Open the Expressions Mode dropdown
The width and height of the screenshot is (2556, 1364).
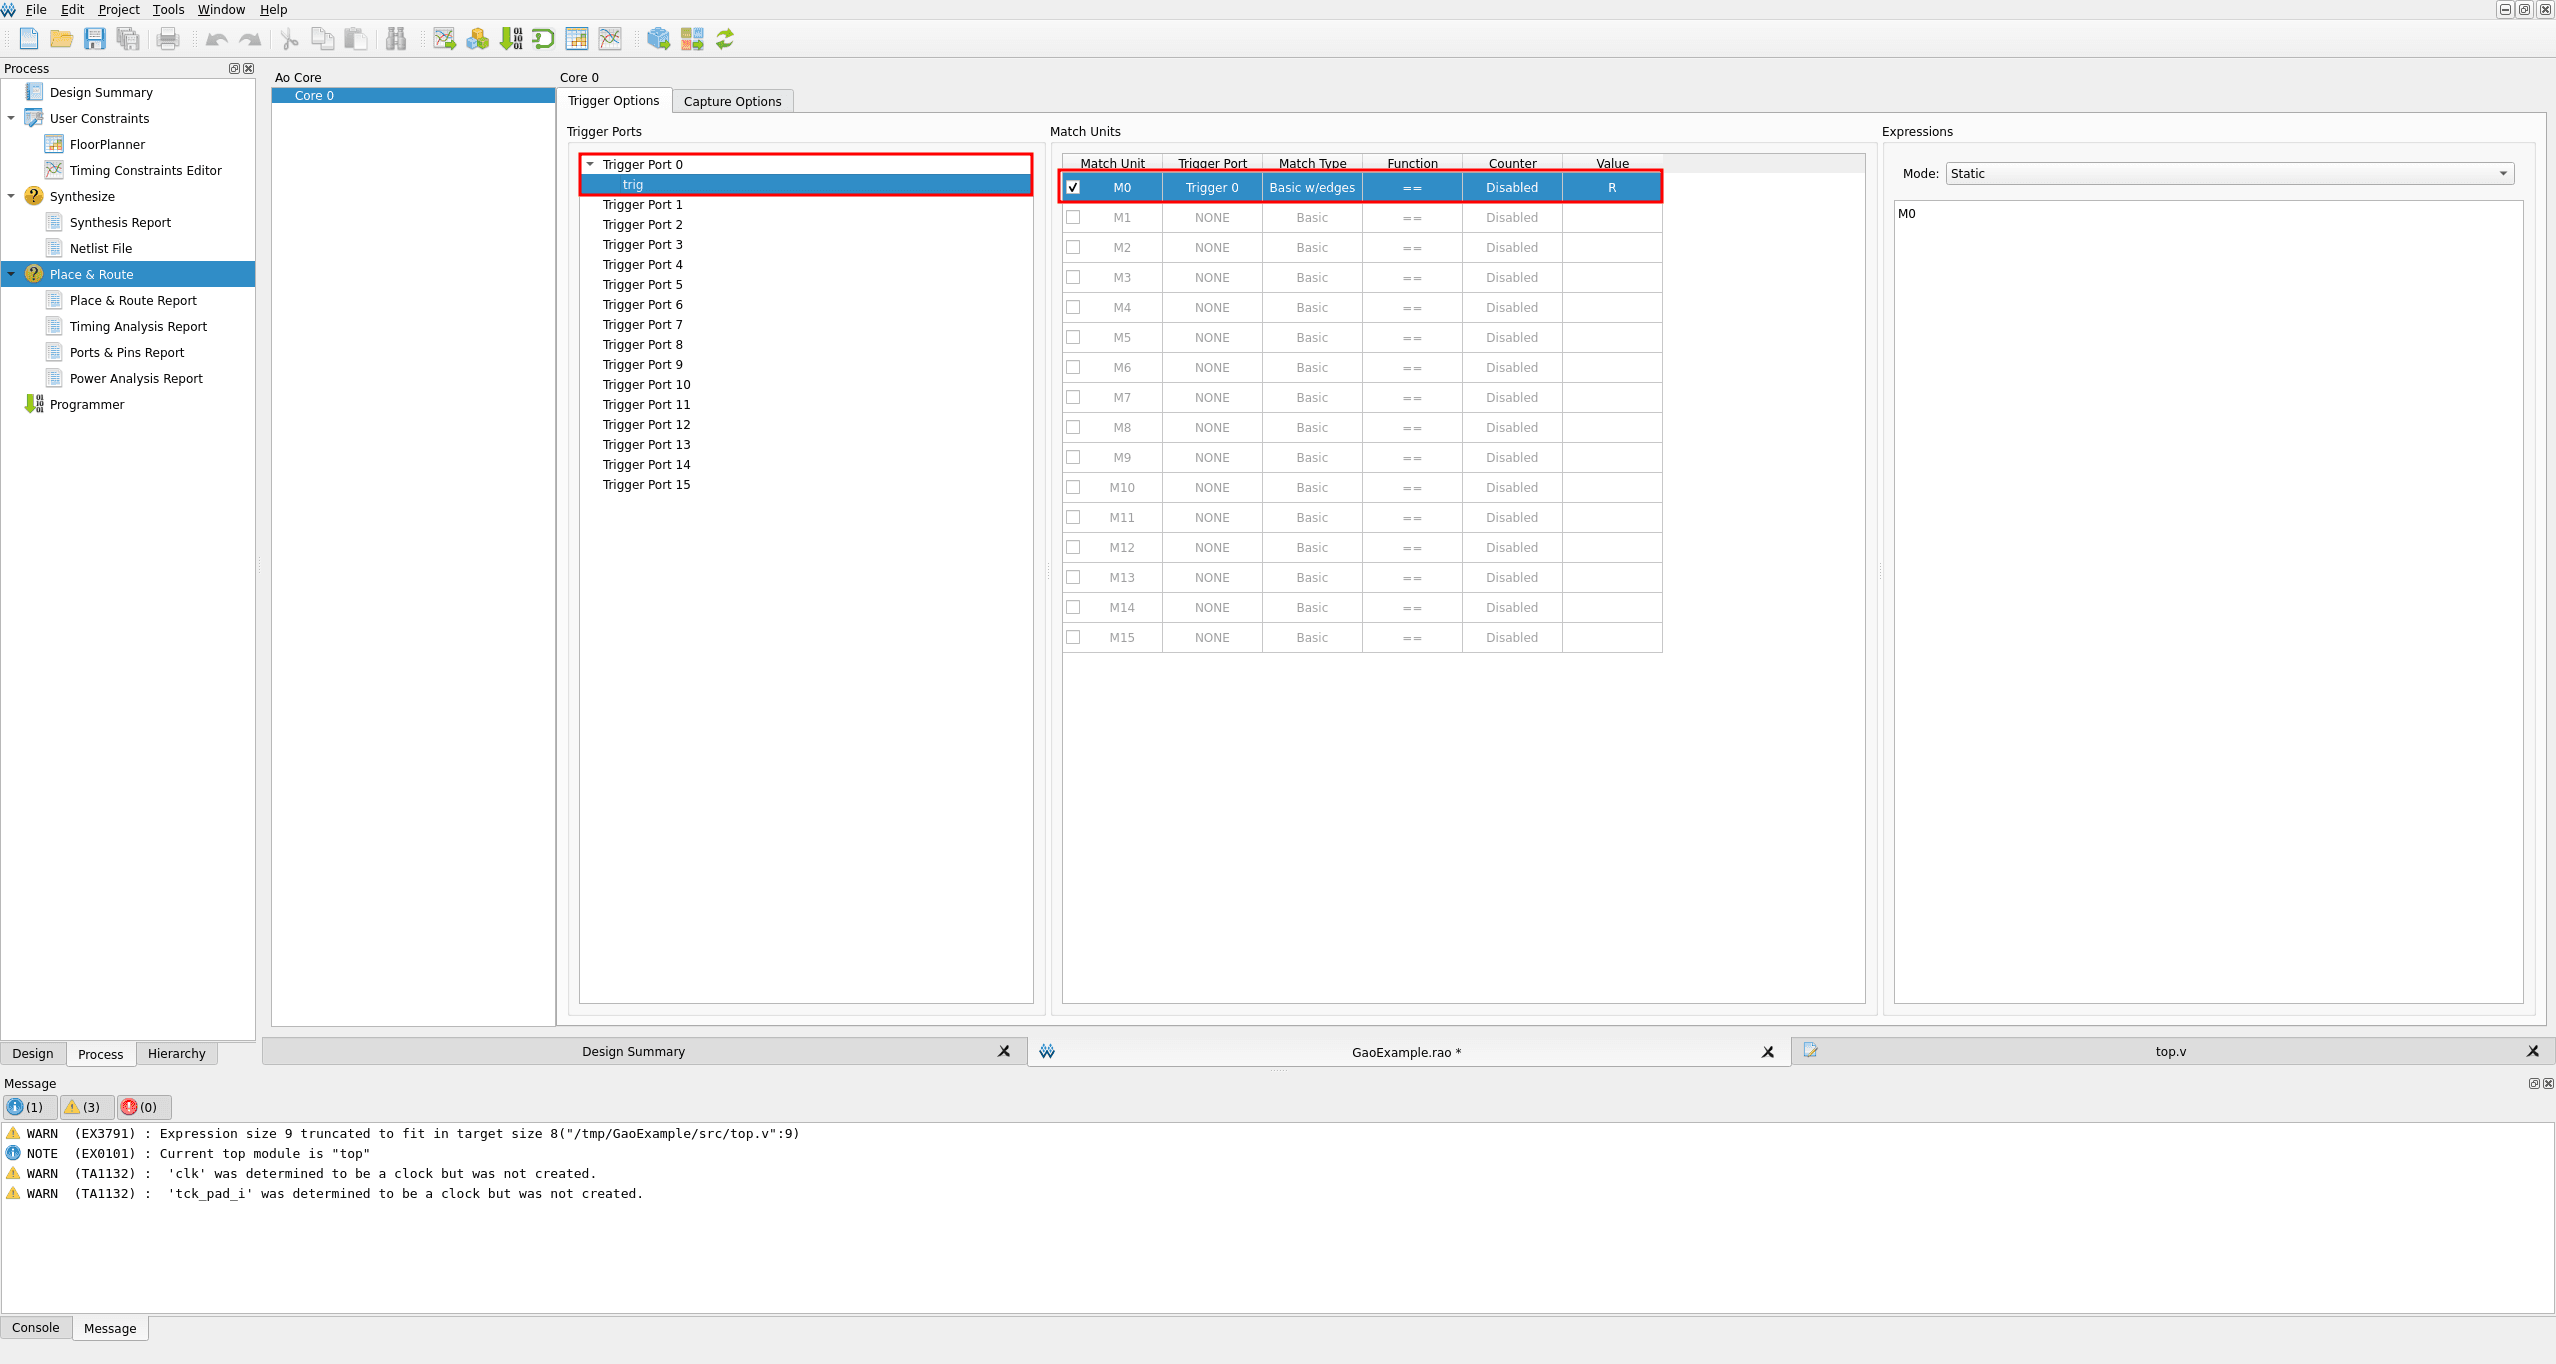(x=2229, y=173)
